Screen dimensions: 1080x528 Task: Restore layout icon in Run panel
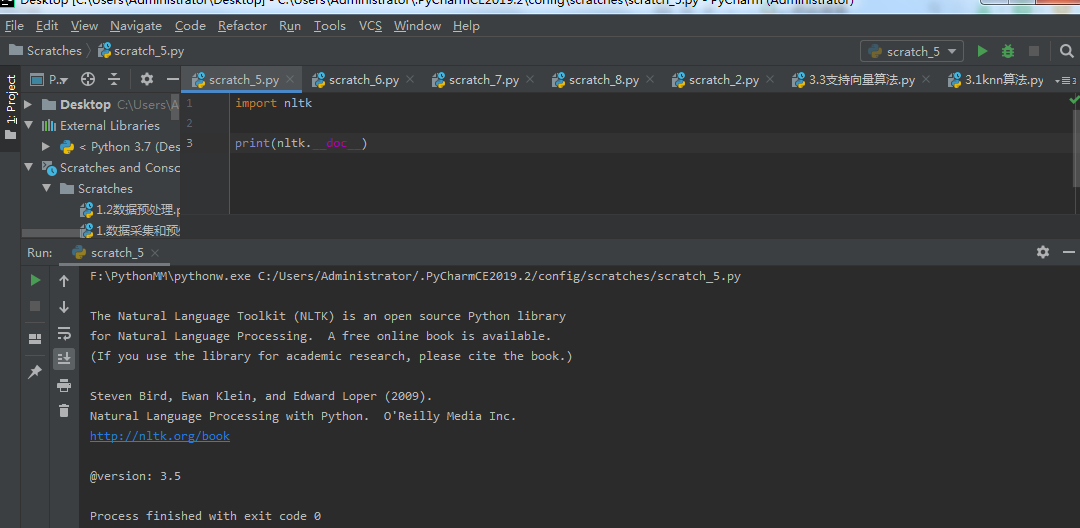coord(34,339)
